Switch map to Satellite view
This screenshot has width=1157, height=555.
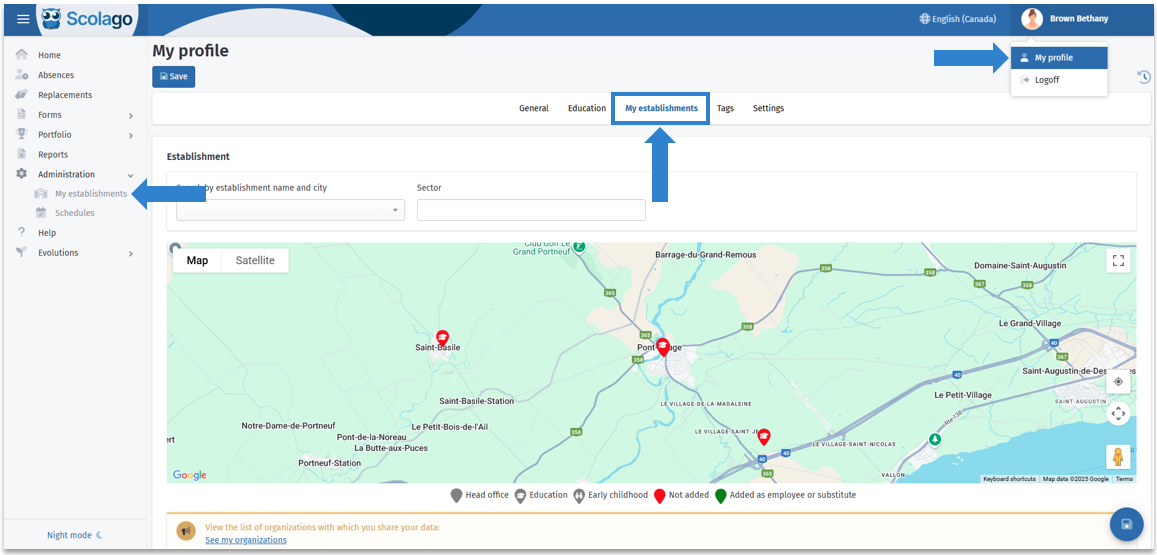tap(255, 261)
